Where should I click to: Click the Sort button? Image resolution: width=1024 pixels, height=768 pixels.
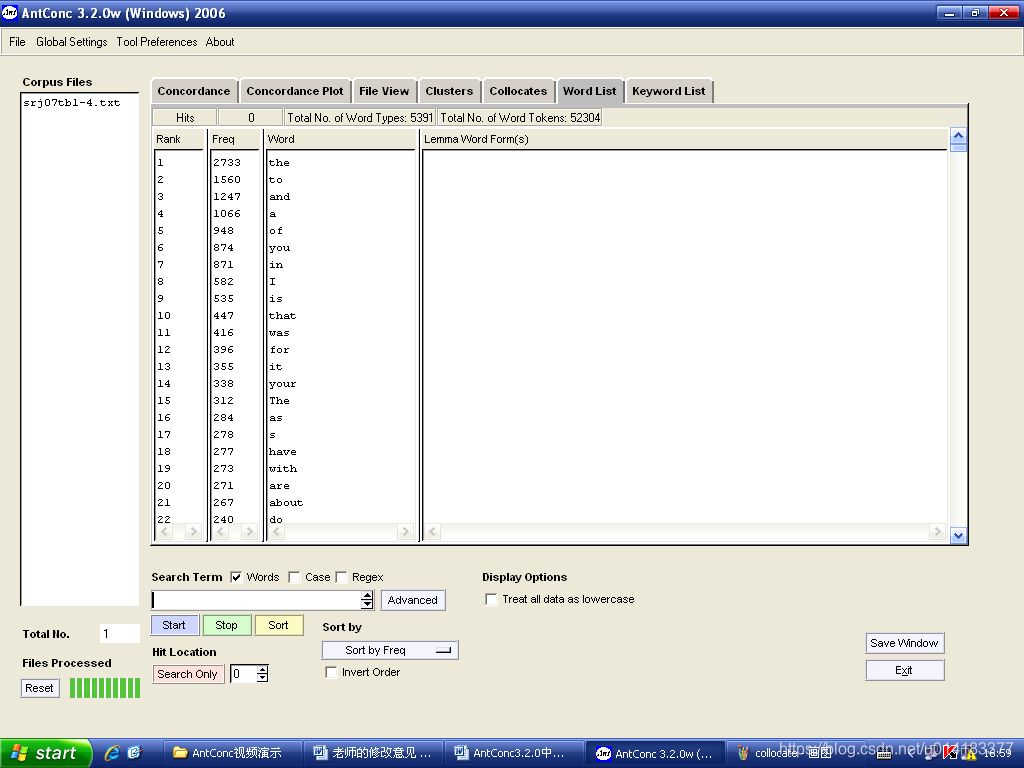[x=279, y=626]
